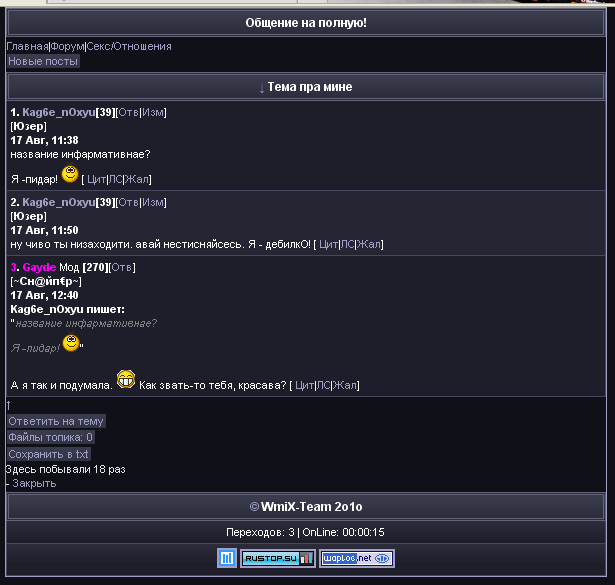Go to Главная page
Image resolution: width=615 pixels, height=585 pixels.
pyautogui.click(x=27, y=46)
